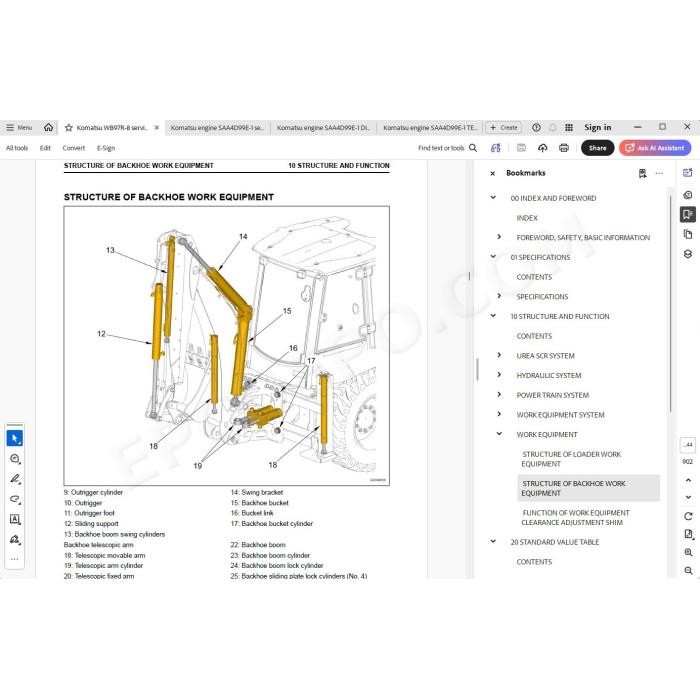Open CONTENTS under 20 STANDARD VALUE TABLE
Image resolution: width=700 pixels, height=700 pixels.
(x=534, y=562)
